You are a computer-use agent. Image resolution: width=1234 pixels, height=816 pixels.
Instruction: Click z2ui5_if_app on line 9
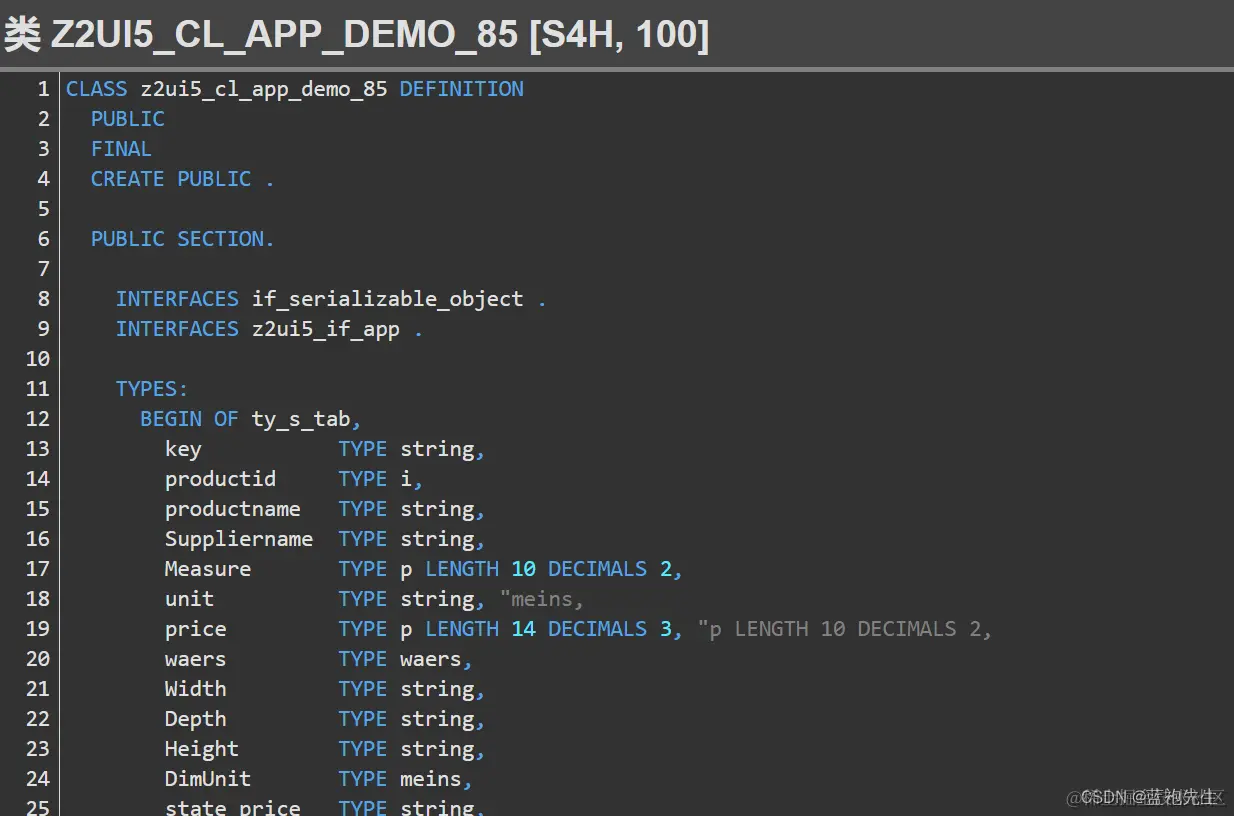tap(326, 329)
